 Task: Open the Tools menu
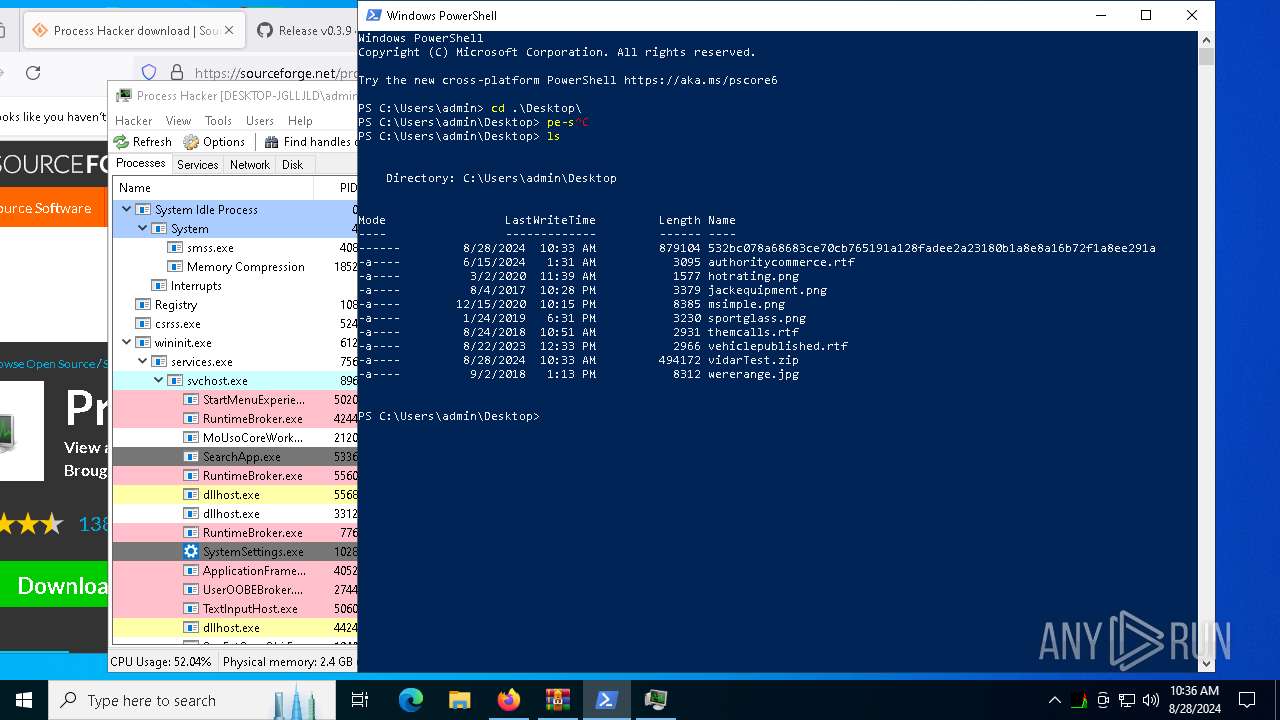pyautogui.click(x=218, y=120)
